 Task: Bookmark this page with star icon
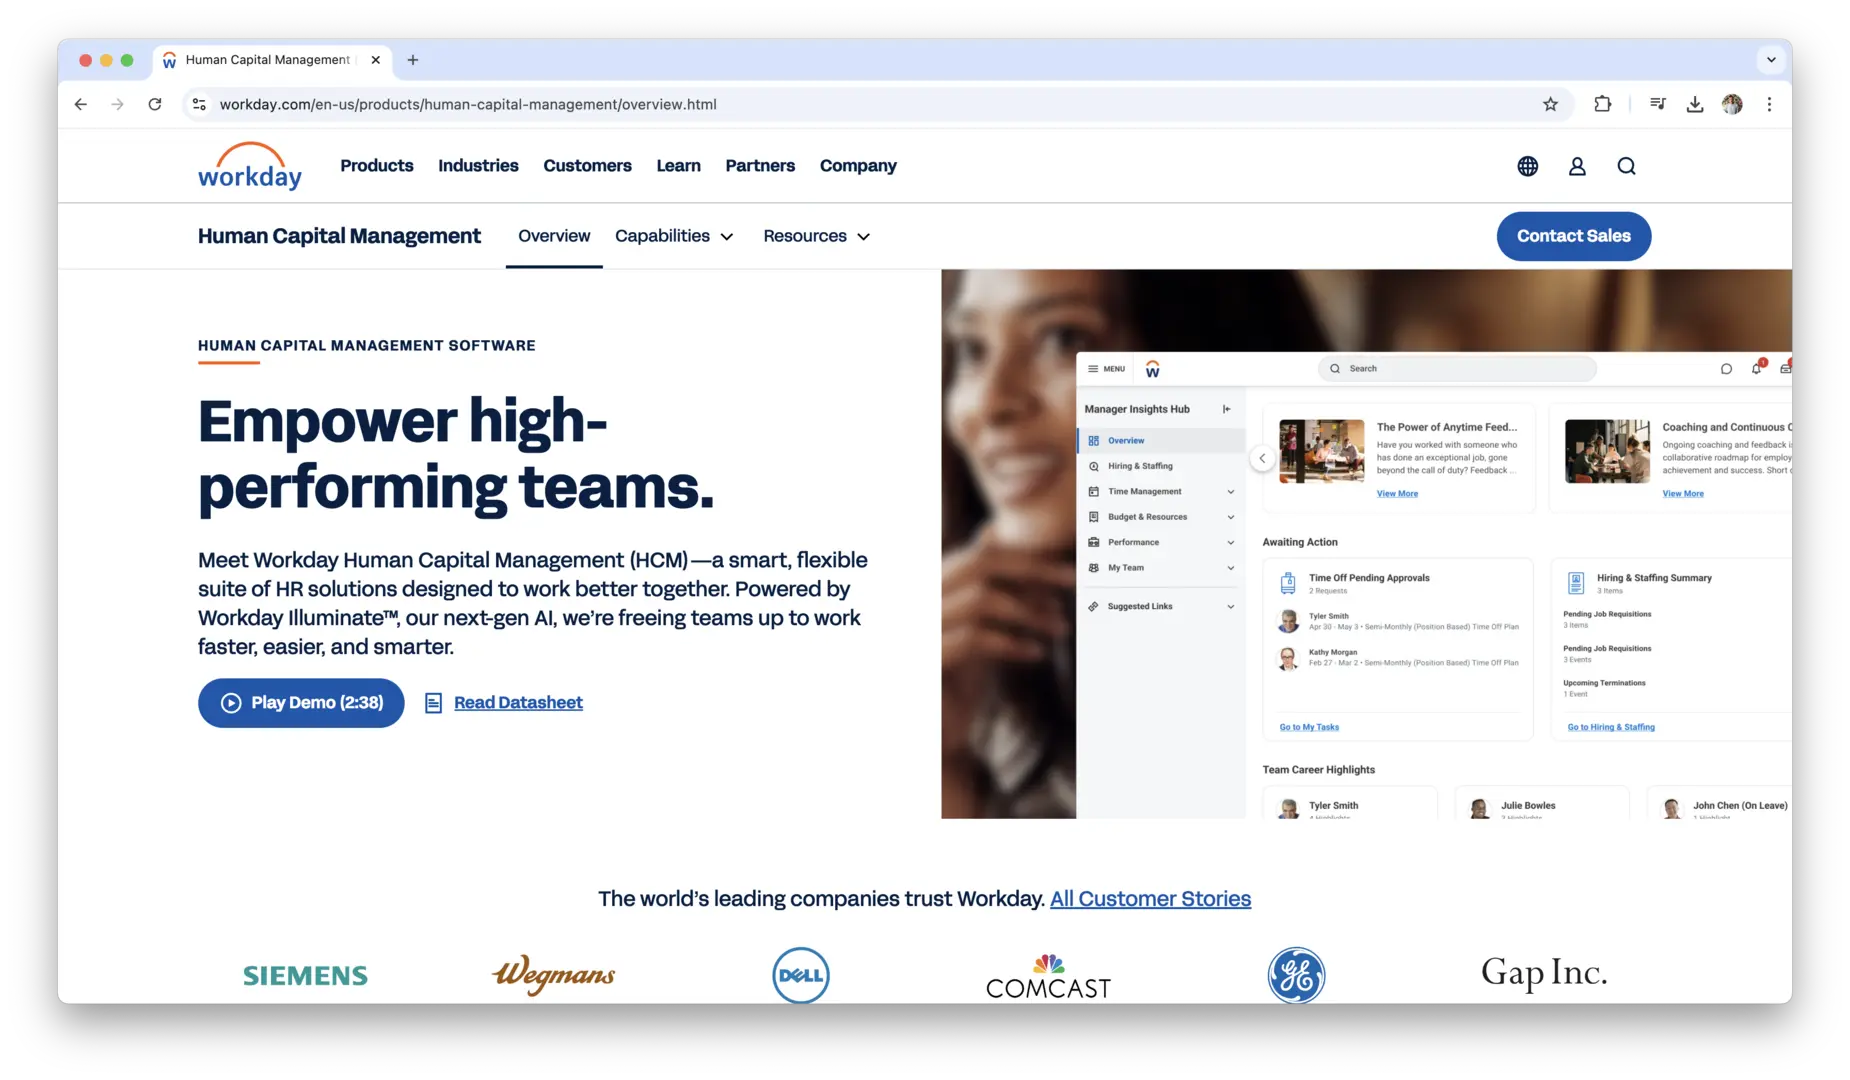(x=1550, y=104)
